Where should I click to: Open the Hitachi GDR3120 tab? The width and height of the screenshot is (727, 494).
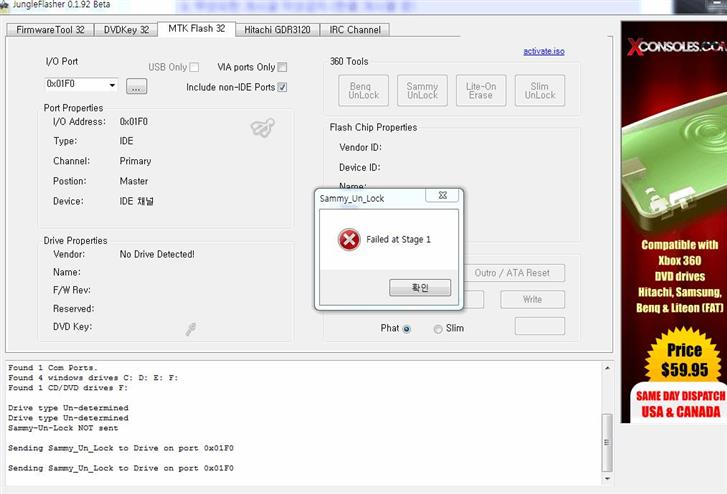click(x=277, y=30)
